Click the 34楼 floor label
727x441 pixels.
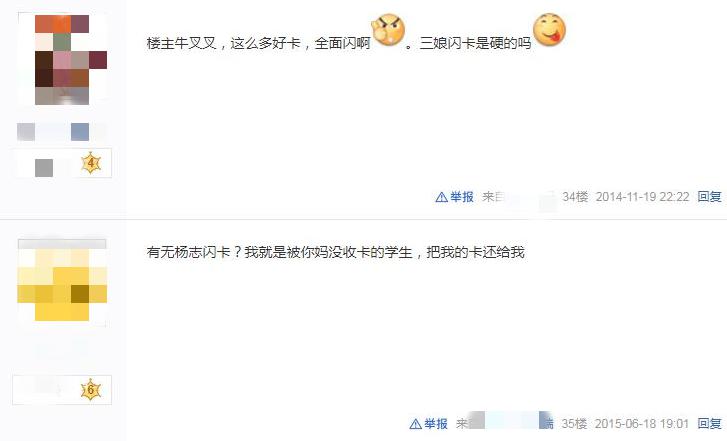(575, 197)
